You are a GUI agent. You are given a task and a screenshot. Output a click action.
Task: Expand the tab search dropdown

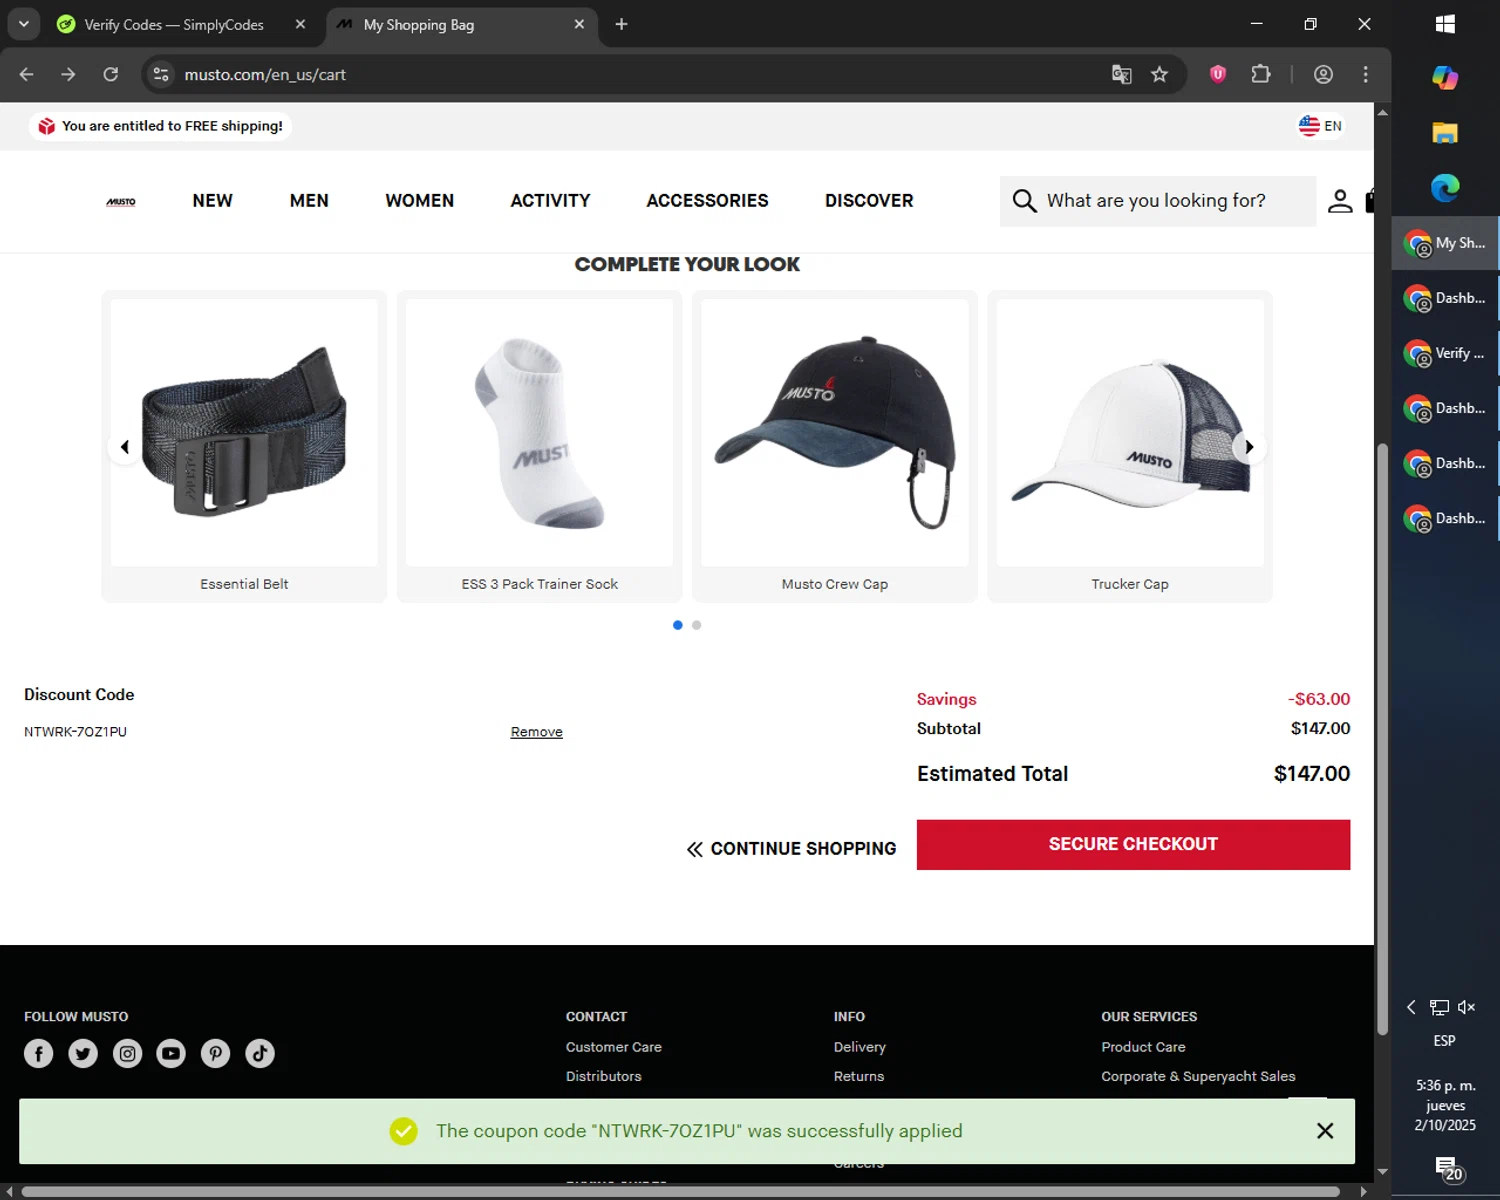[23, 24]
